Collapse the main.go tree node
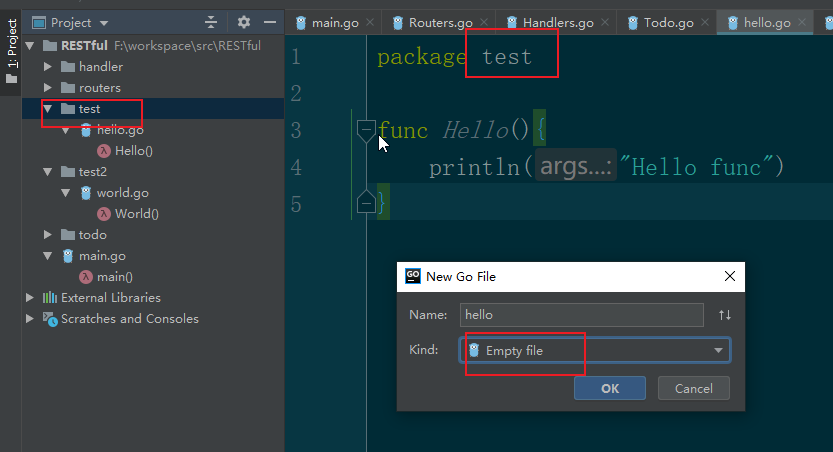Image resolution: width=833 pixels, height=452 pixels. tap(48, 255)
